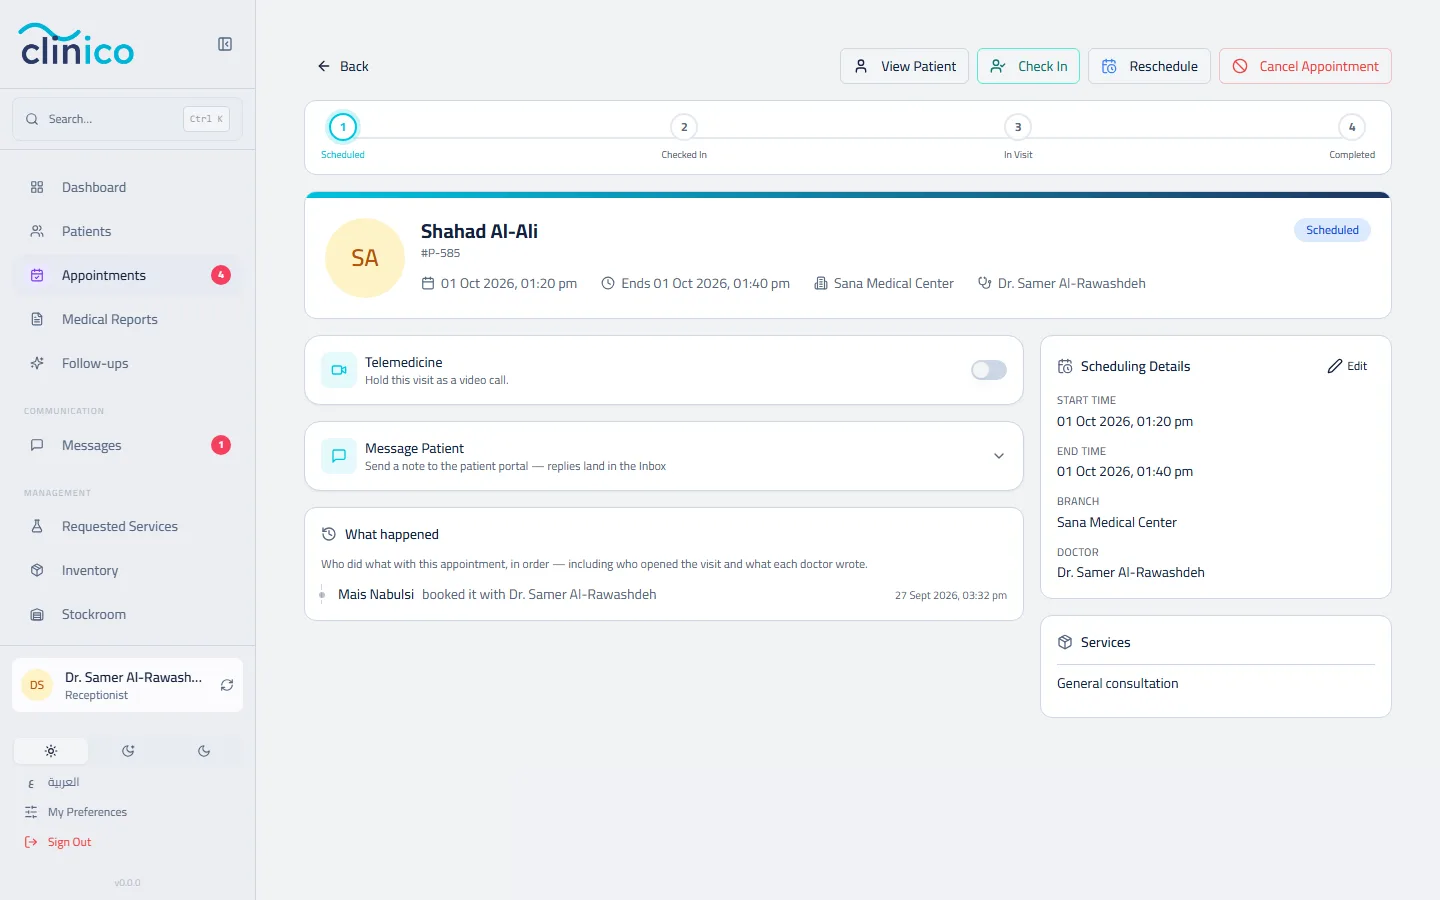Click Message Patient chat icon

pos(339,456)
